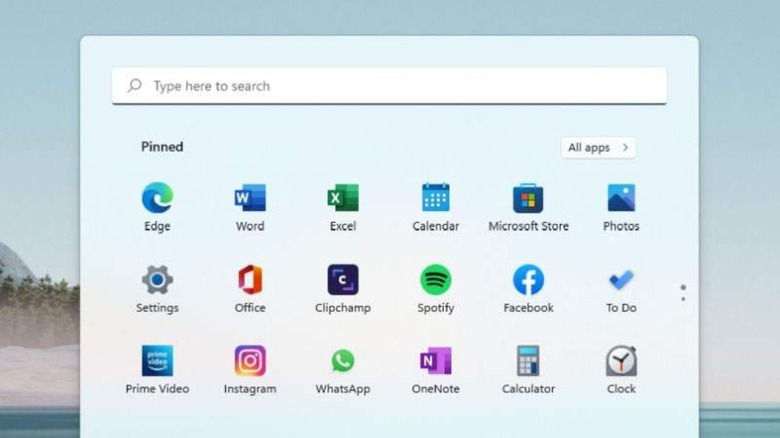The width and height of the screenshot is (780, 438).
Task: Open the To Do checkmark icon
Action: click(621, 280)
